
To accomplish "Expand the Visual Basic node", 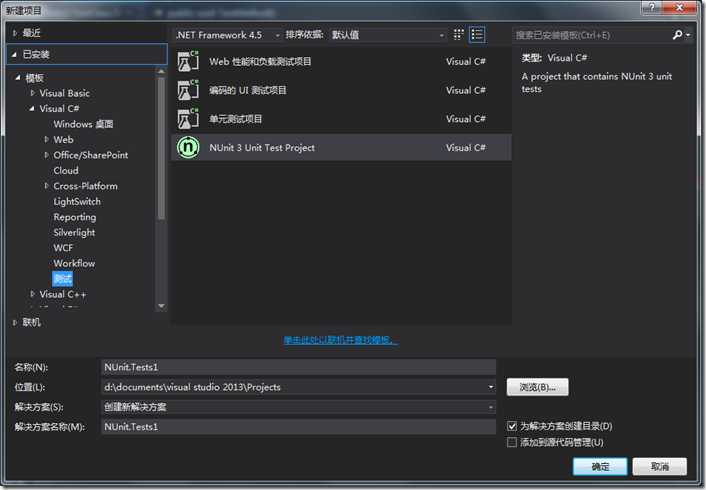I will click(x=32, y=93).
